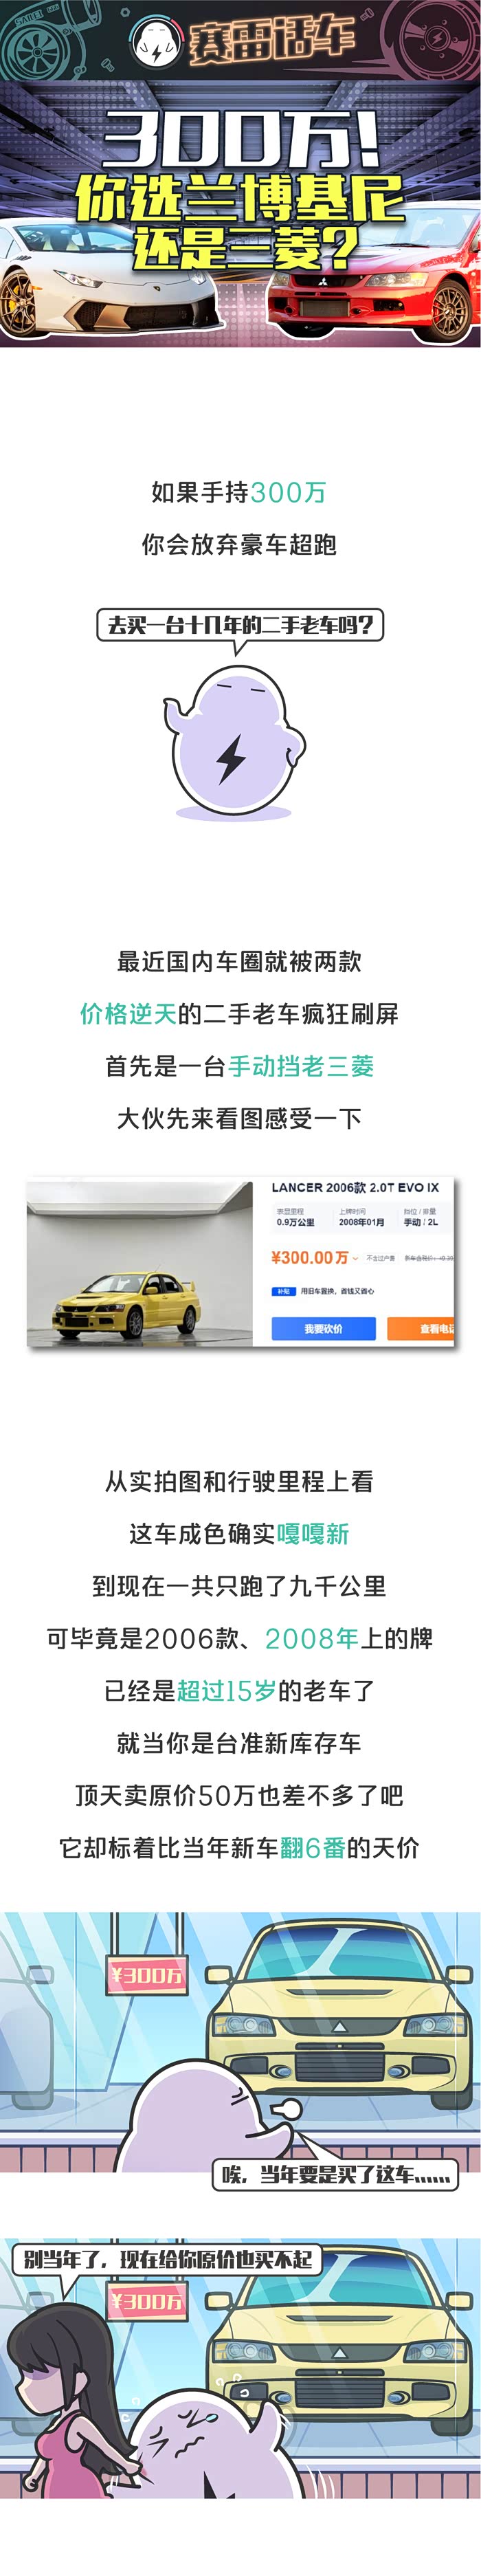
Task: Click the 0.9万公里 mileage info field
Action: click(295, 1217)
